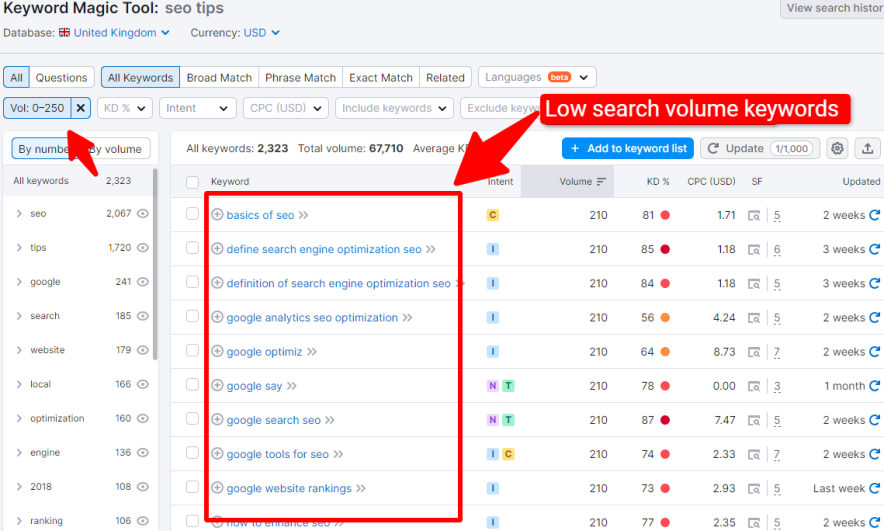
Task: Click intent badge C for 'basics of seo'
Action: click(x=493, y=215)
